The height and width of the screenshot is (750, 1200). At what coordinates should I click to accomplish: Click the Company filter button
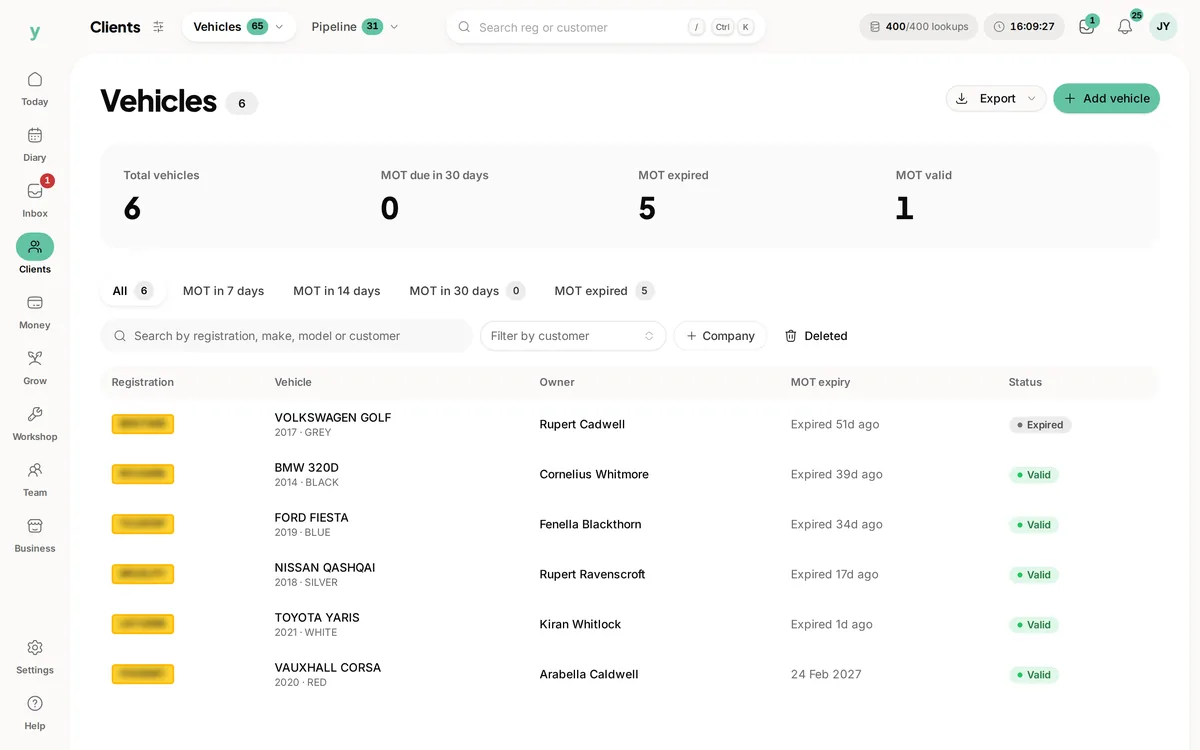pos(720,336)
